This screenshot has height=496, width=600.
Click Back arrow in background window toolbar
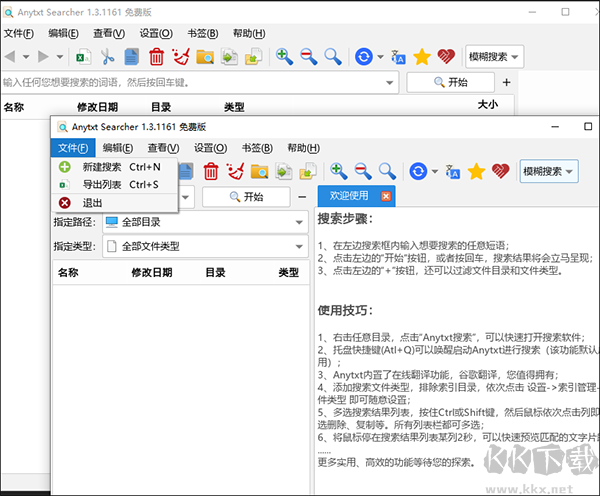tap(10, 57)
